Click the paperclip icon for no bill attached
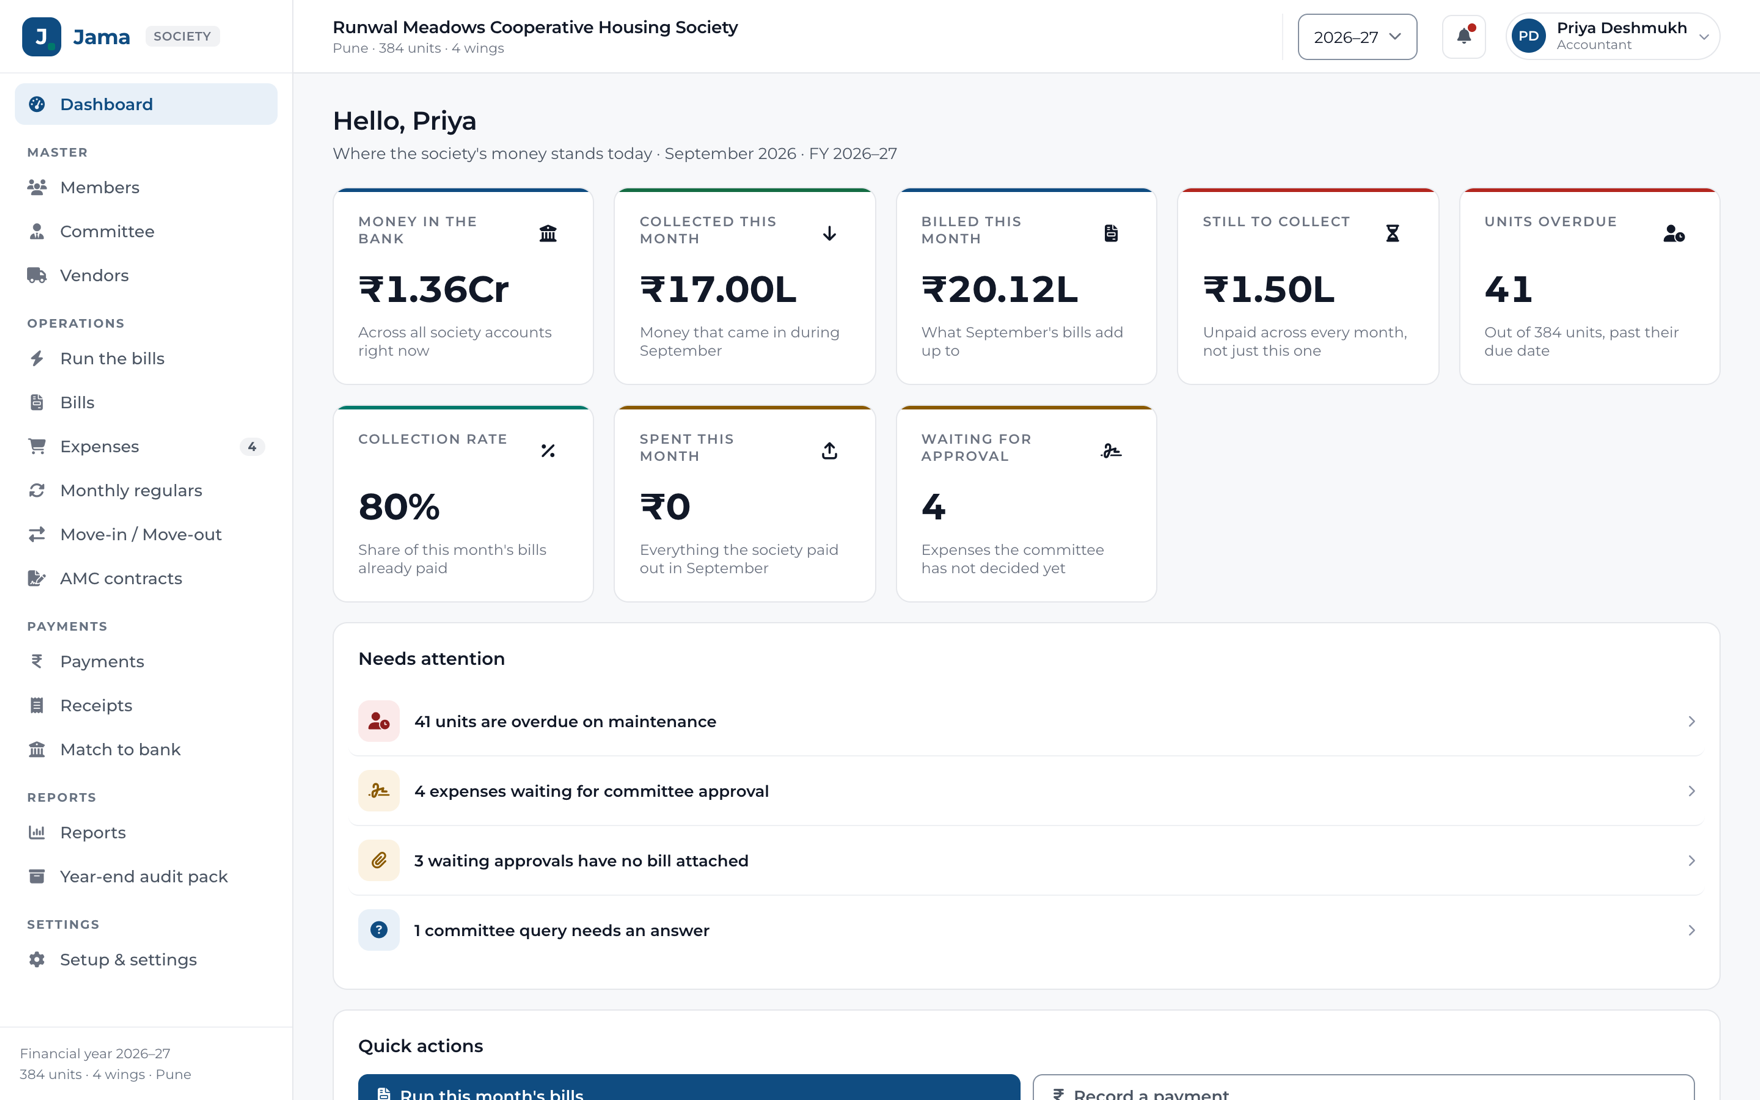This screenshot has height=1100, width=1760. [379, 860]
